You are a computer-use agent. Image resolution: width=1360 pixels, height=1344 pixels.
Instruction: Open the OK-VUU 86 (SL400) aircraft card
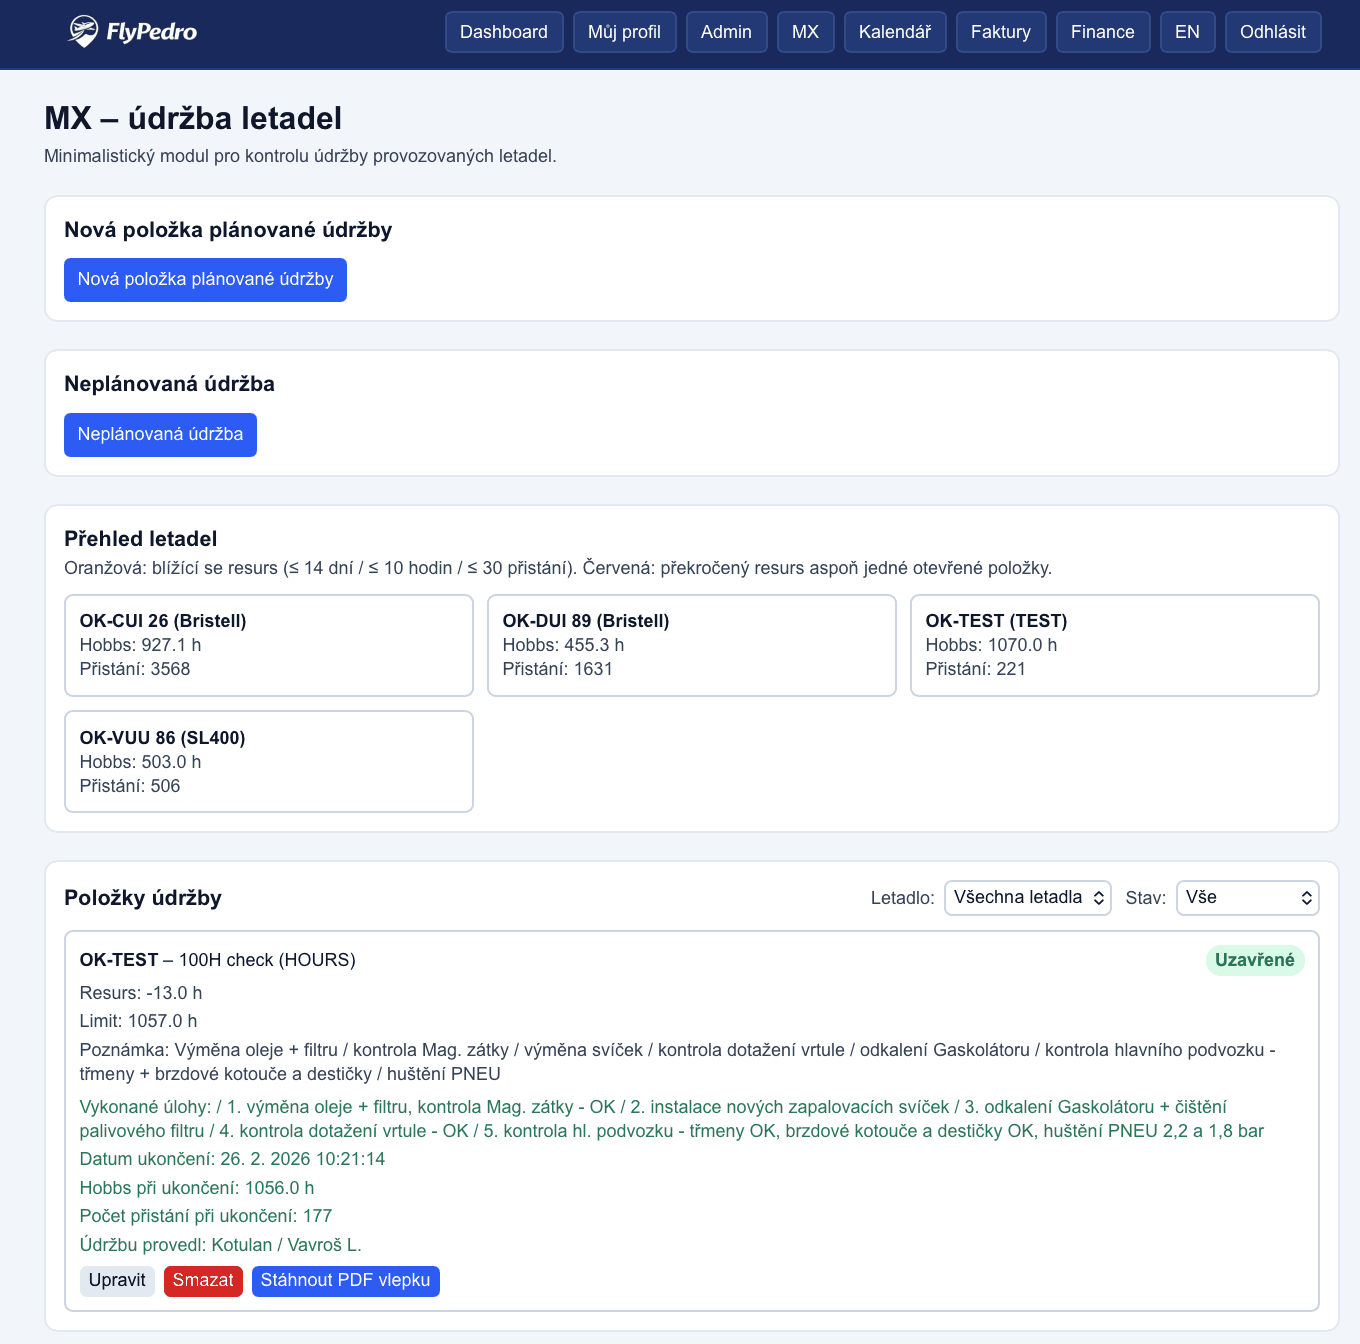click(268, 761)
